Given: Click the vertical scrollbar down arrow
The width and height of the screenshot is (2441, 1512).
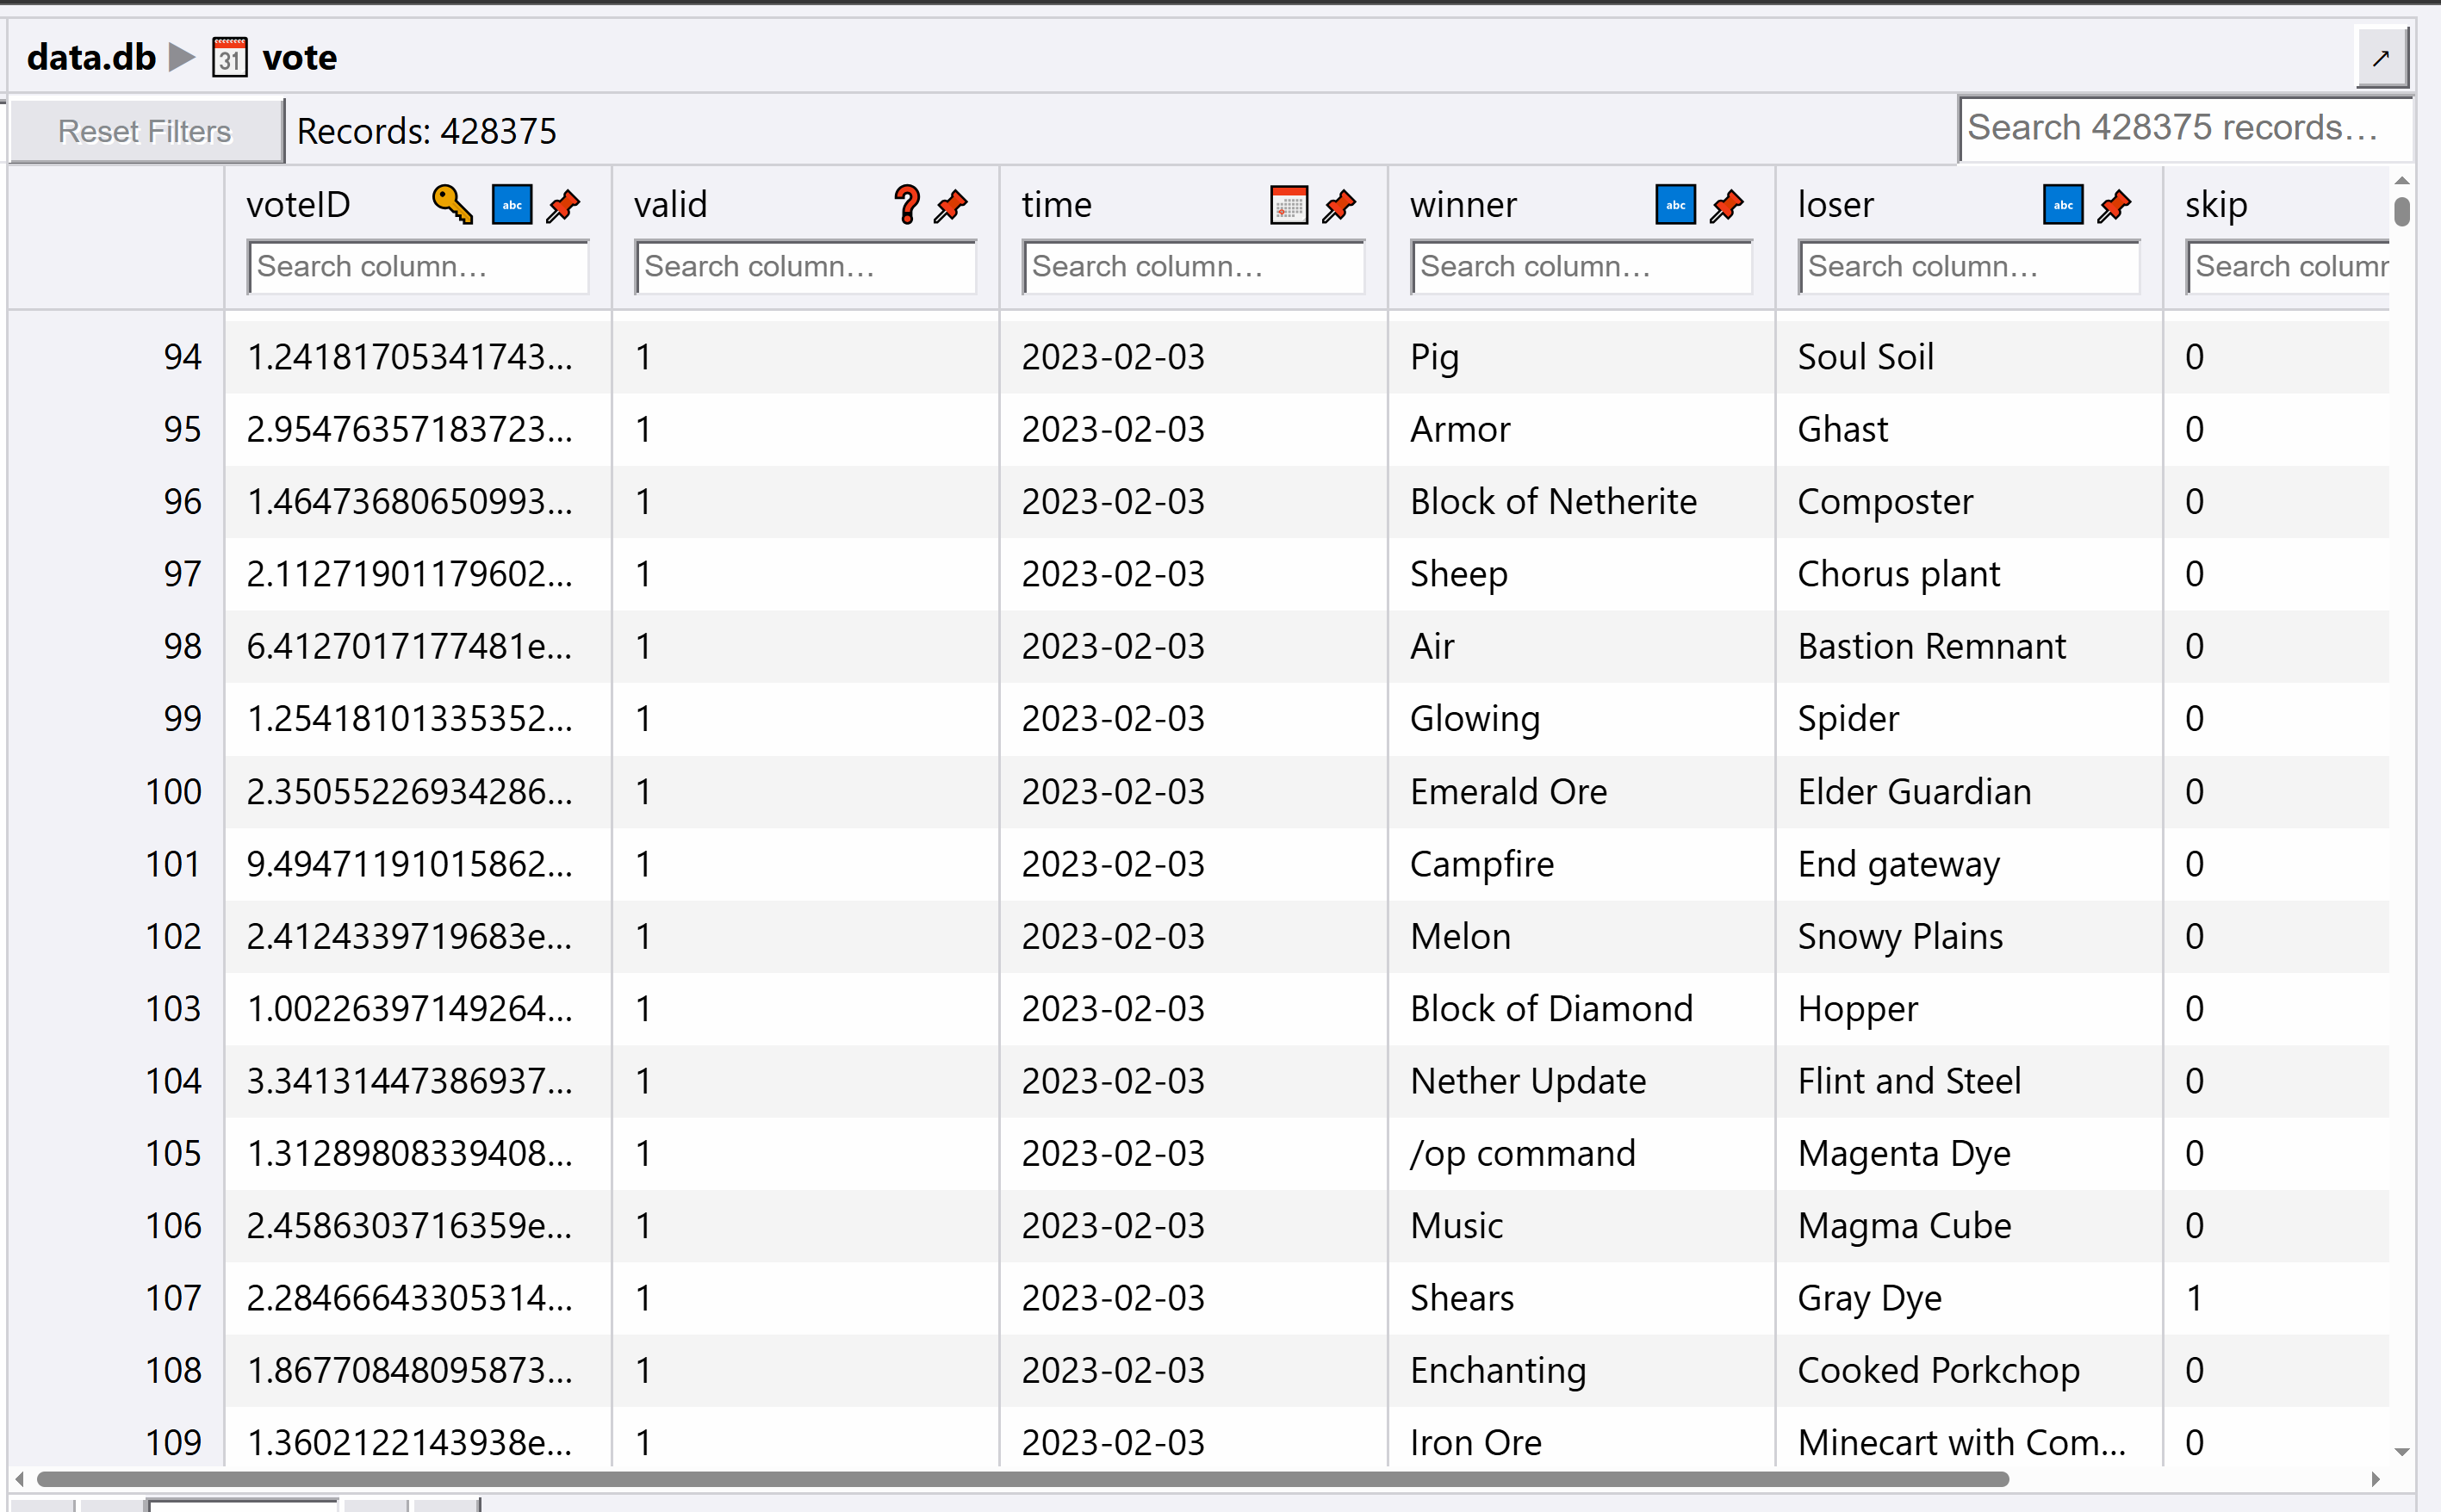Looking at the screenshot, I should click(2402, 1451).
